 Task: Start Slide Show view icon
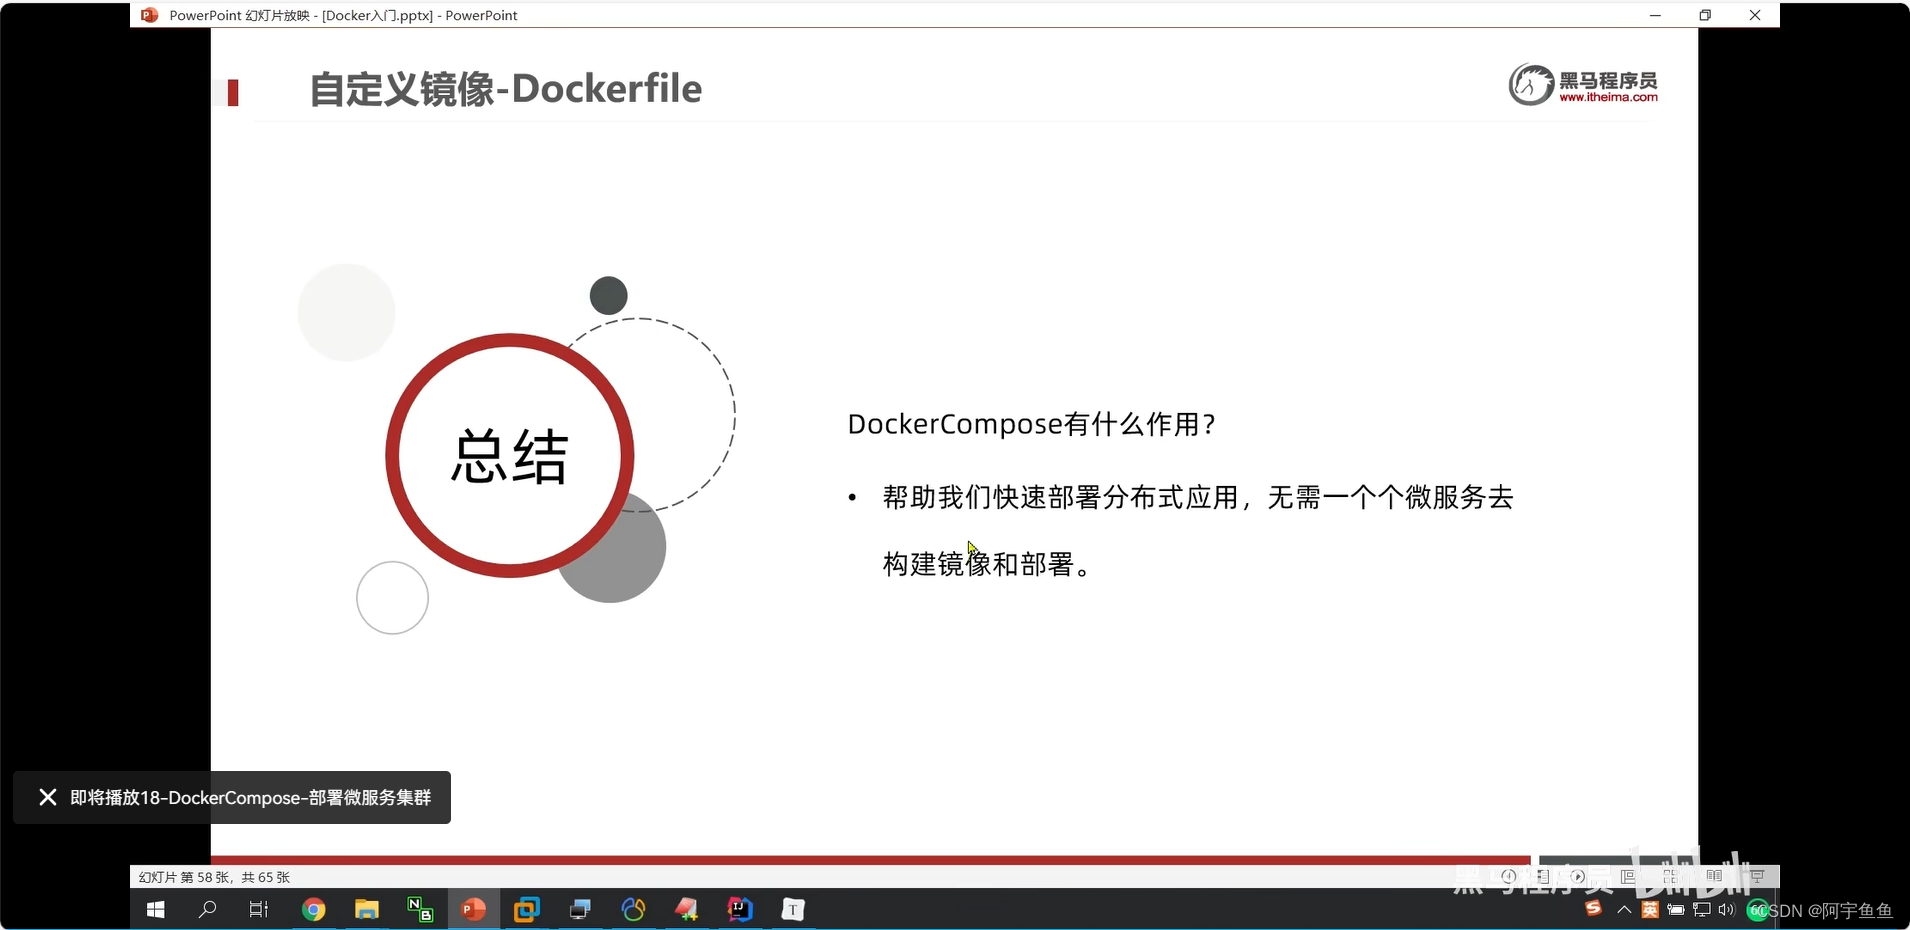[1757, 877]
